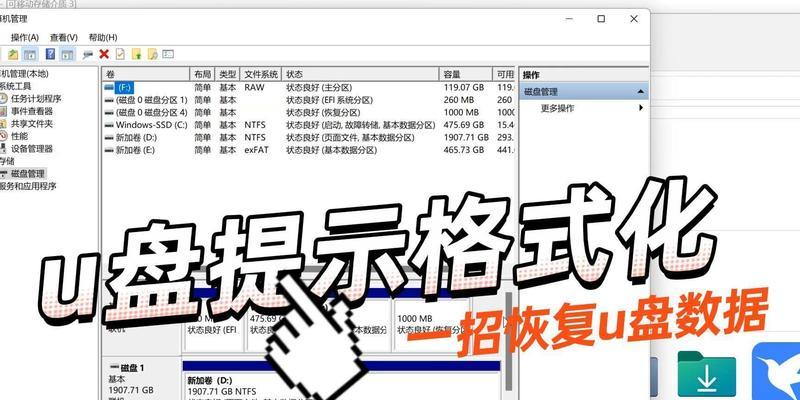Click the 475.69 GB capacity cell
800x400 pixels.
tap(463, 125)
